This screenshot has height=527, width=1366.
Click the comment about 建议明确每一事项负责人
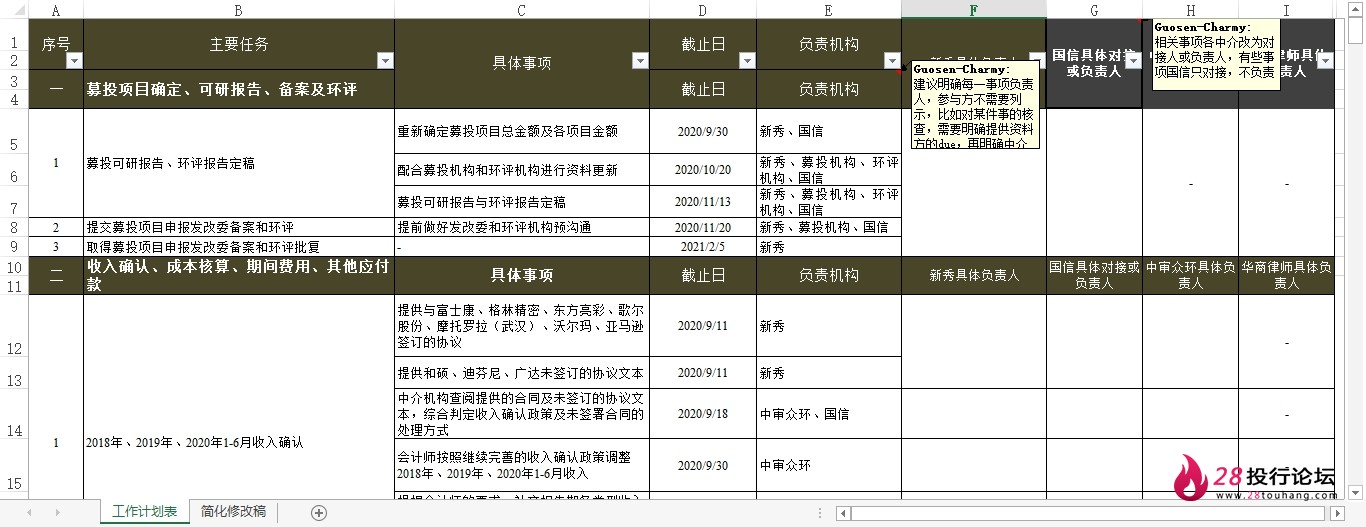[x=975, y=105]
